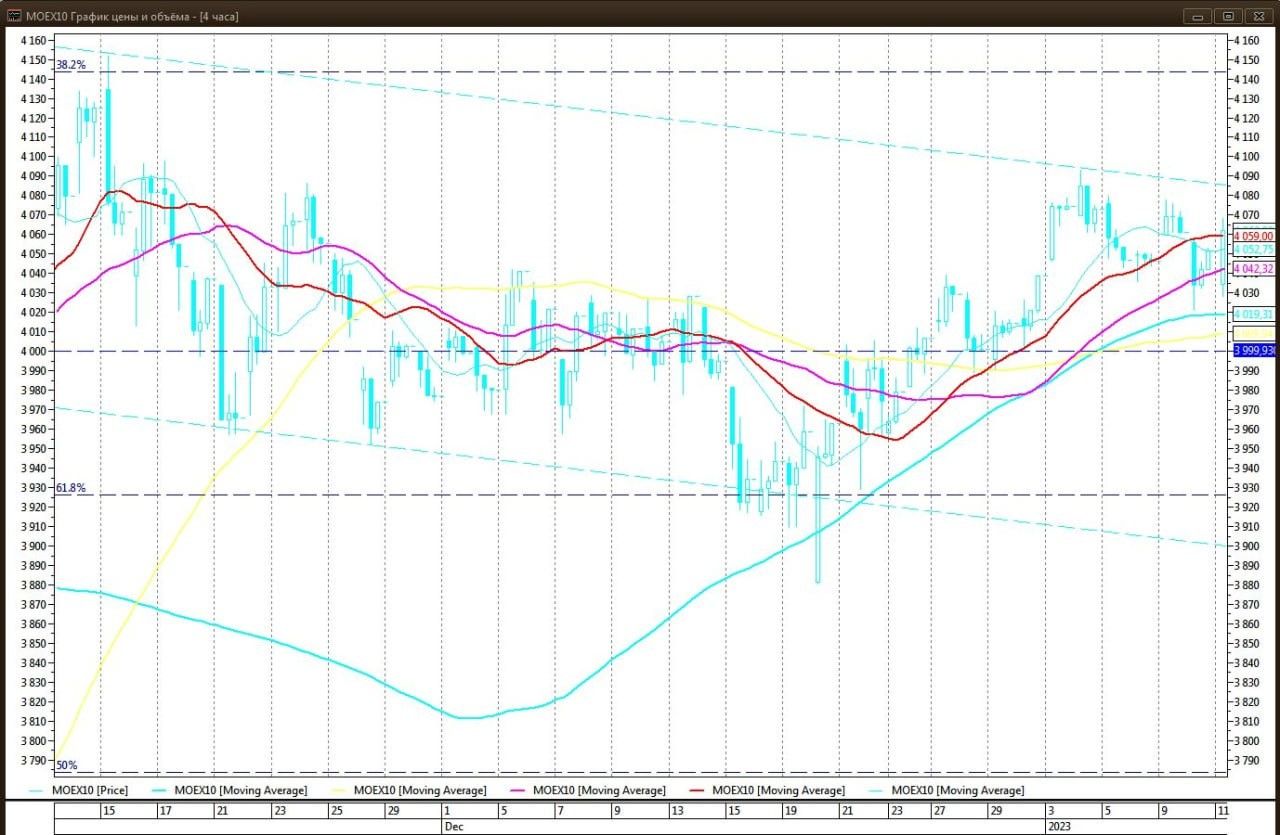The image size is (1280, 835).
Task: Click the 4 059,00 red price tag
Action: coord(1254,236)
